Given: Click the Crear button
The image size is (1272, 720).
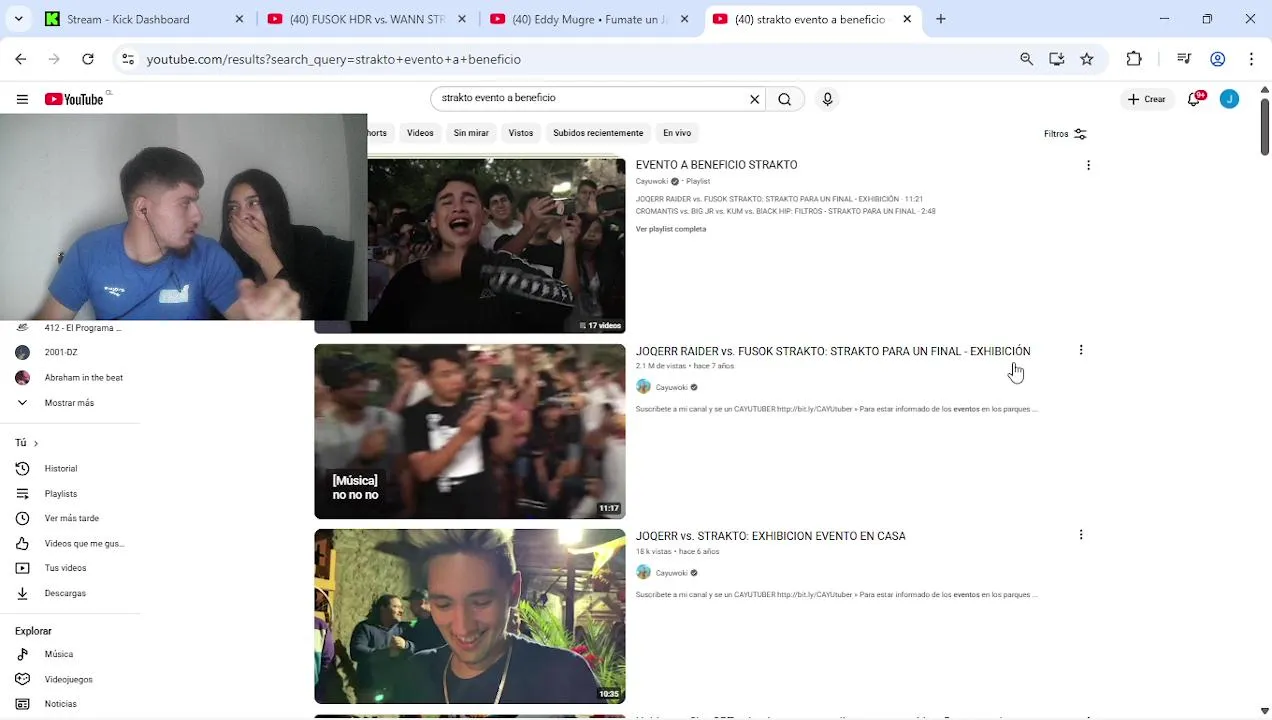Looking at the screenshot, I should 1146,99.
